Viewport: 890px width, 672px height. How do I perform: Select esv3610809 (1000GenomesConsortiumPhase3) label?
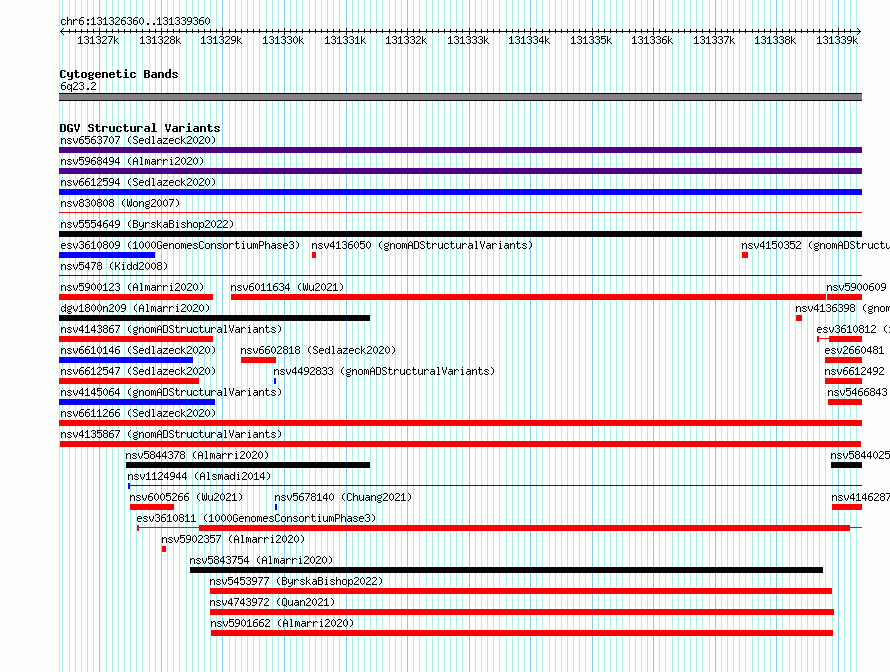pyautogui.click(x=180, y=245)
